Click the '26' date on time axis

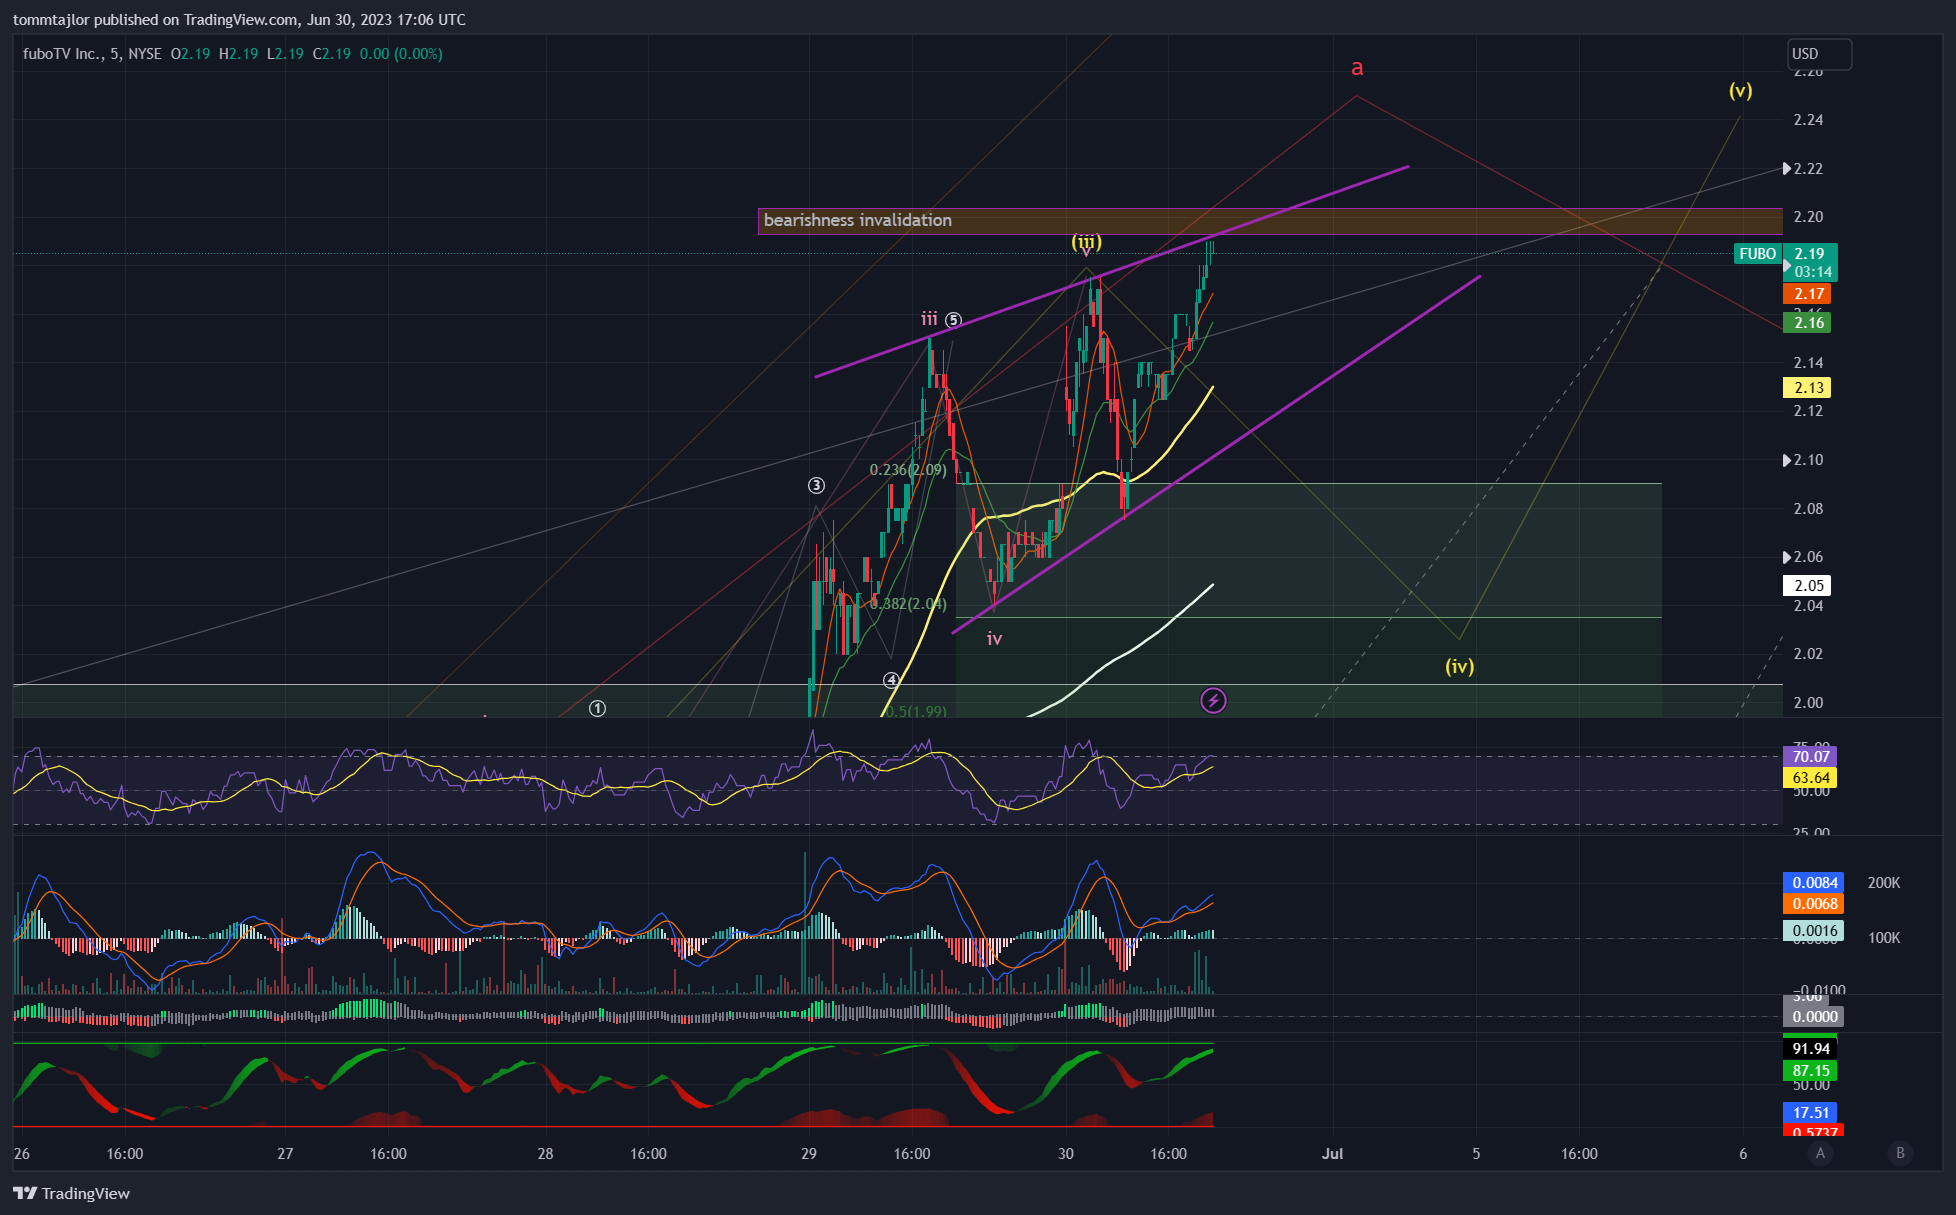22,1154
